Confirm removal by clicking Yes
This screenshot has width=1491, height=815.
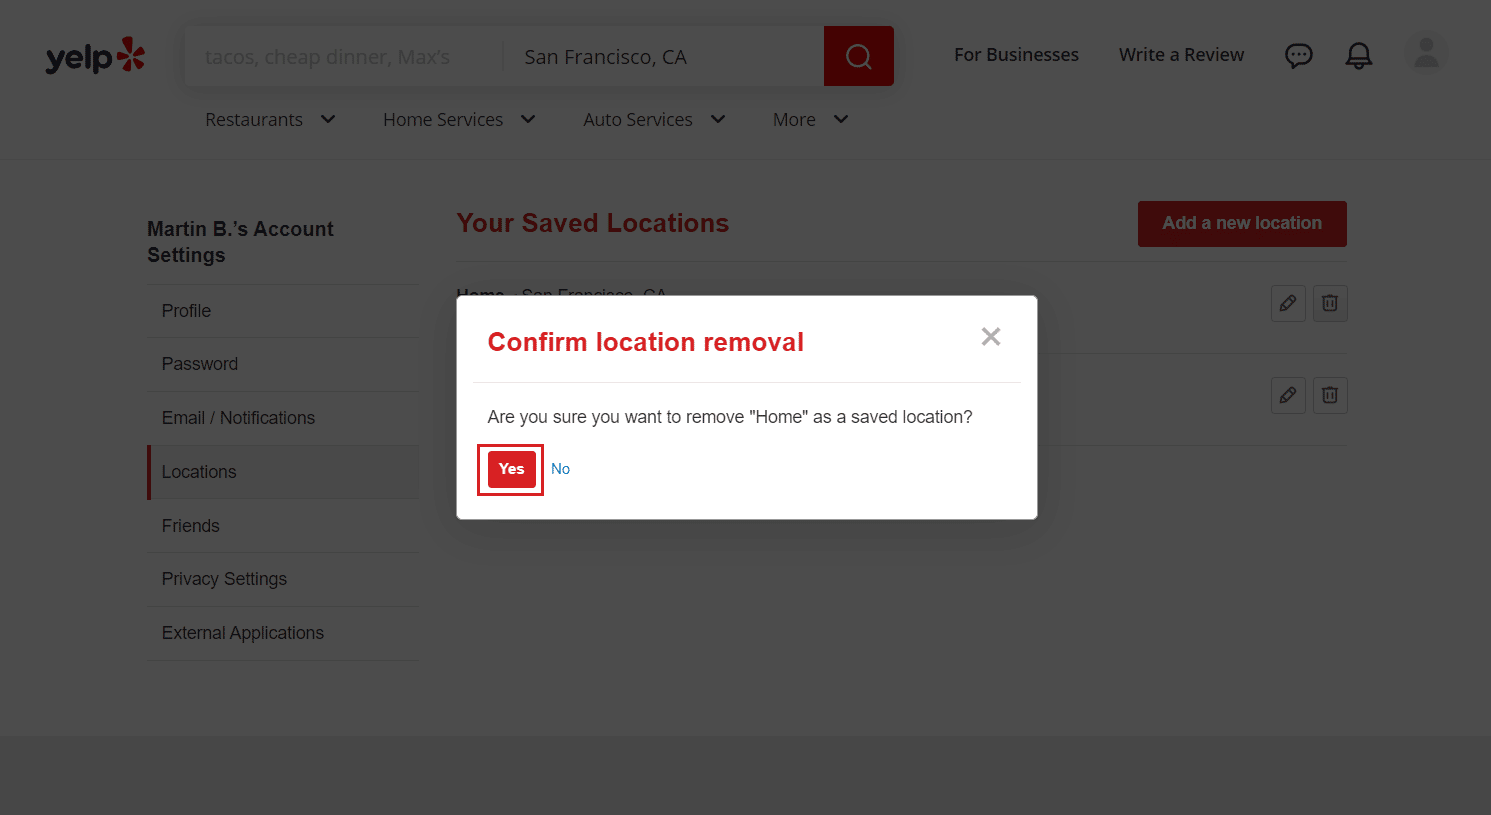510,468
